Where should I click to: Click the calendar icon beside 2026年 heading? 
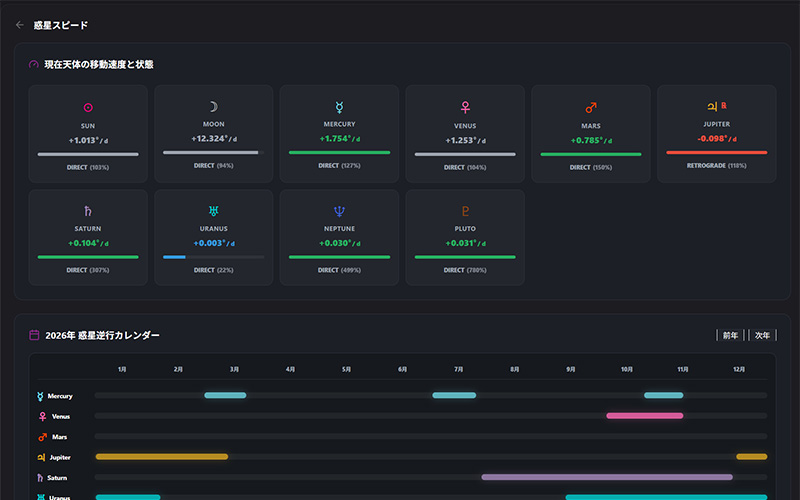click(34, 335)
